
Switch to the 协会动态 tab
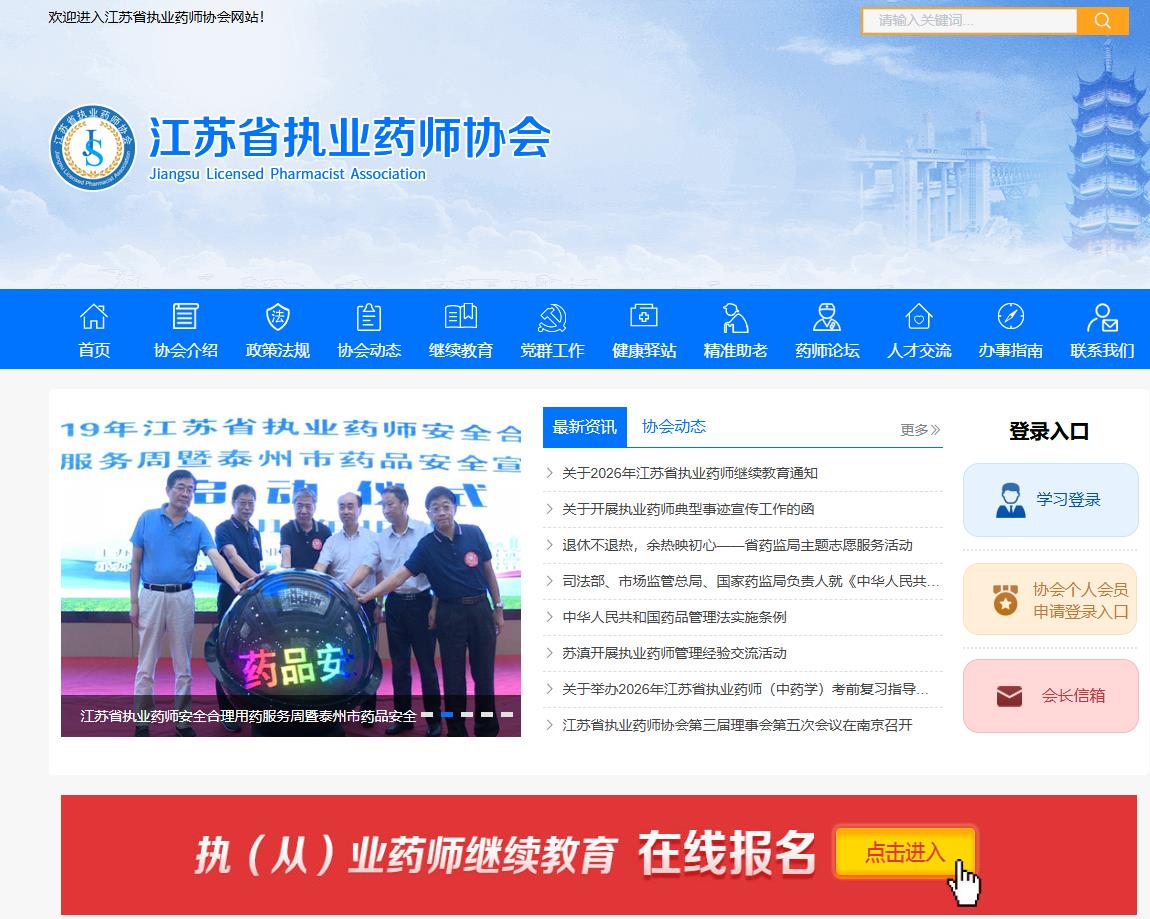pos(674,427)
